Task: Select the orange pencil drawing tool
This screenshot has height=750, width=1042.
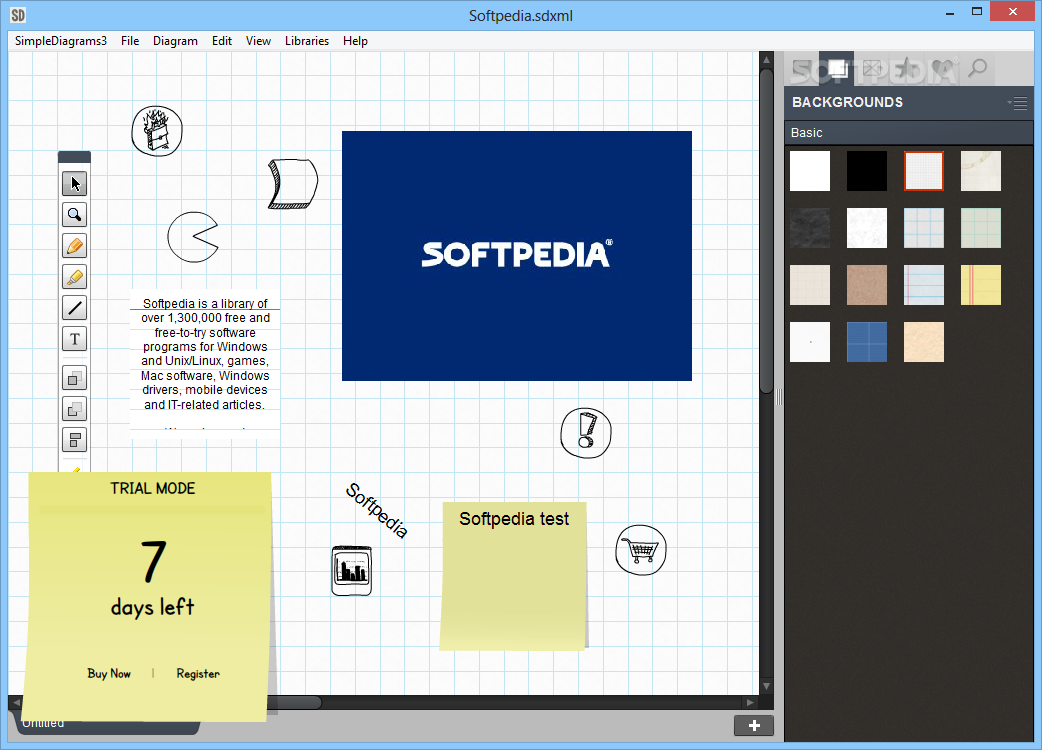Action: coord(74,246)
